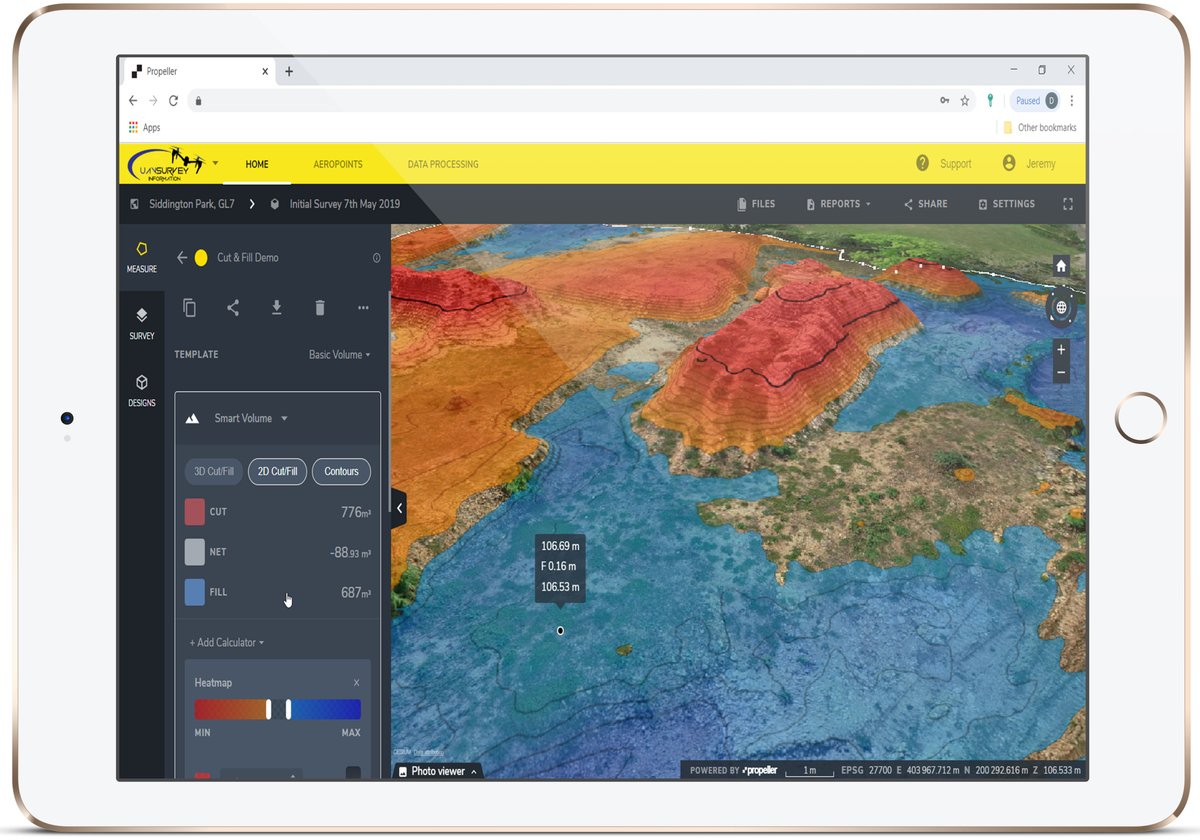Reset map to home view
1200x840 pixels.
coord(1061,266)
